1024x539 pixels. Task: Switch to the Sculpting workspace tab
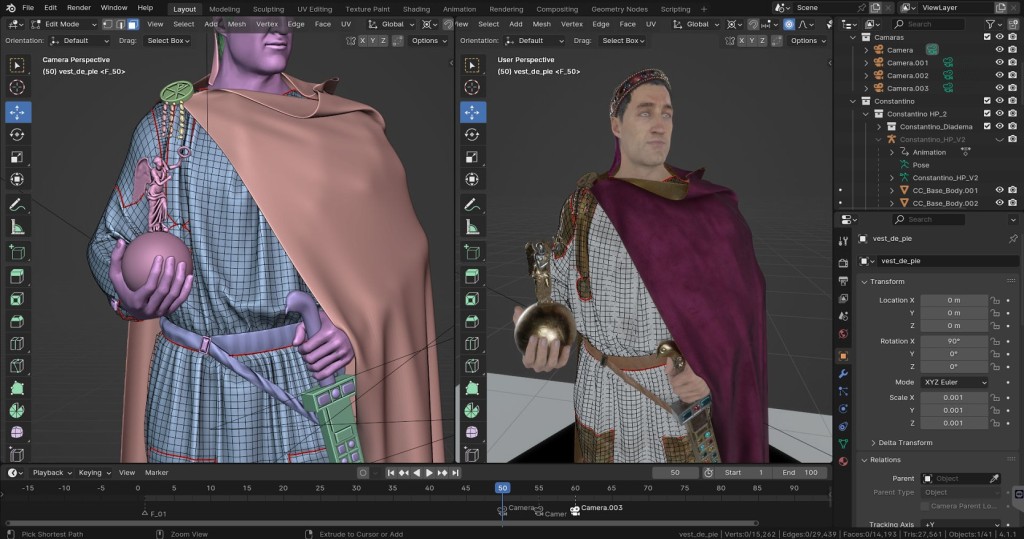pyautogui.click(x=267, y=8)
